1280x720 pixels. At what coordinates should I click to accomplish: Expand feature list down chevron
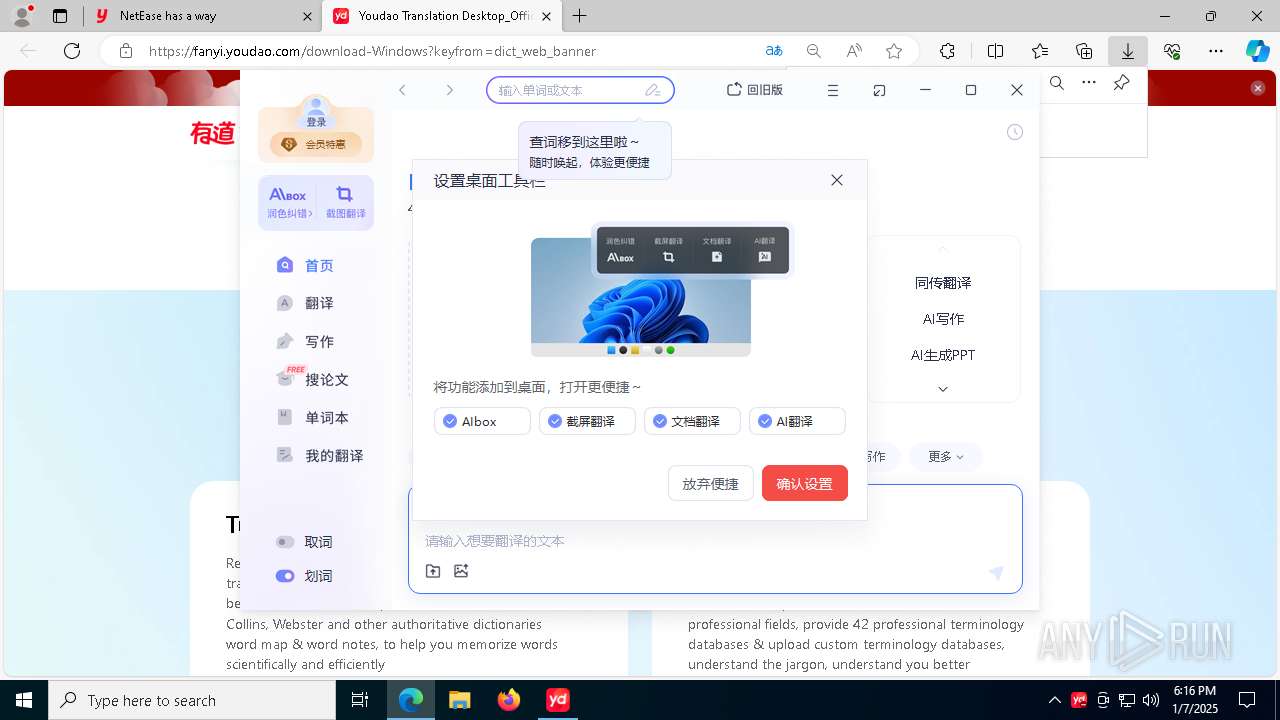[942, 389]
